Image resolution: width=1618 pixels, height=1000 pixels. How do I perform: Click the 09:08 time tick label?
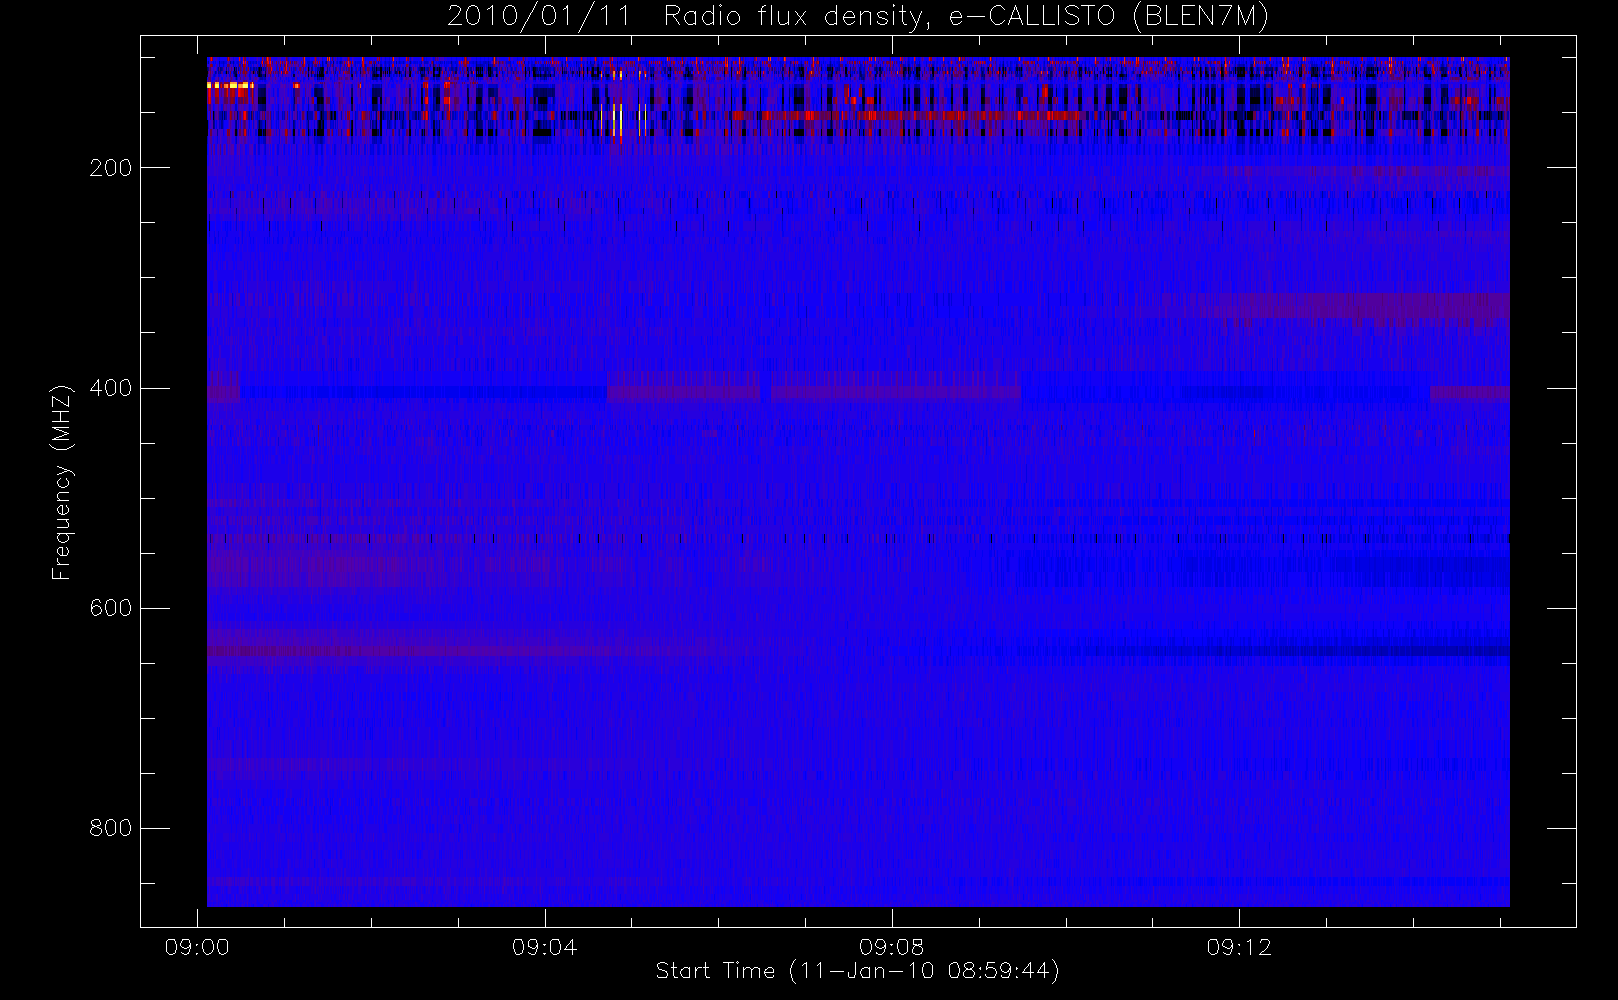(x=891, y=947)
